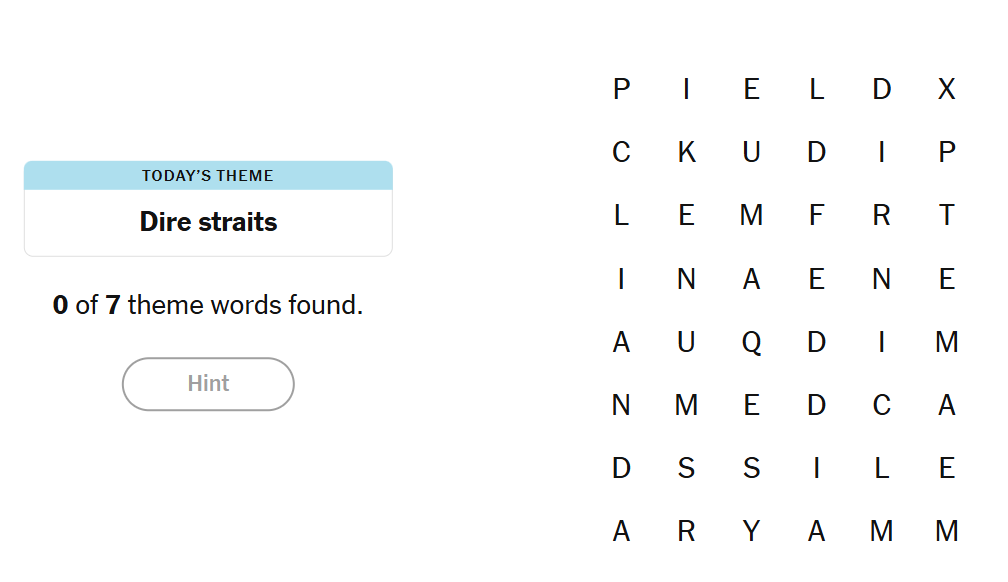Image resolution: width=1008 pixels, height=582 pixels.
Task: Select the P left of I
Action: tap(621, 89)
